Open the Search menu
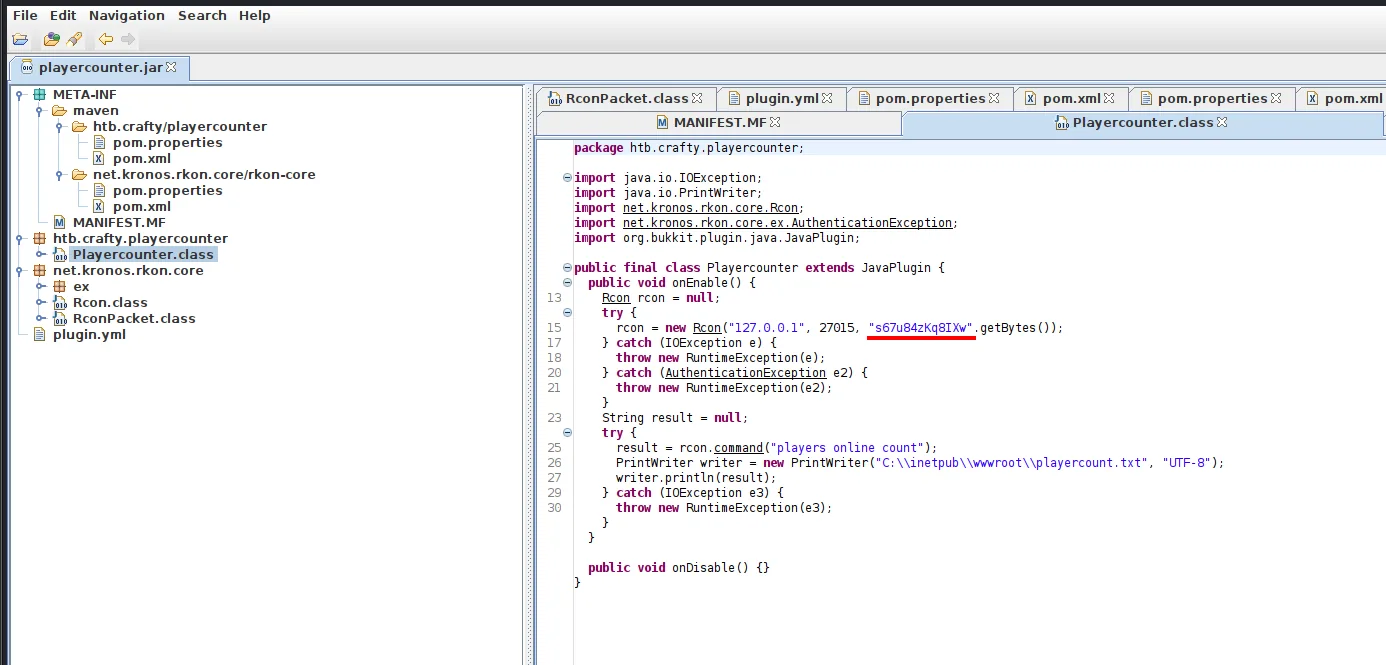 point(202,15)
